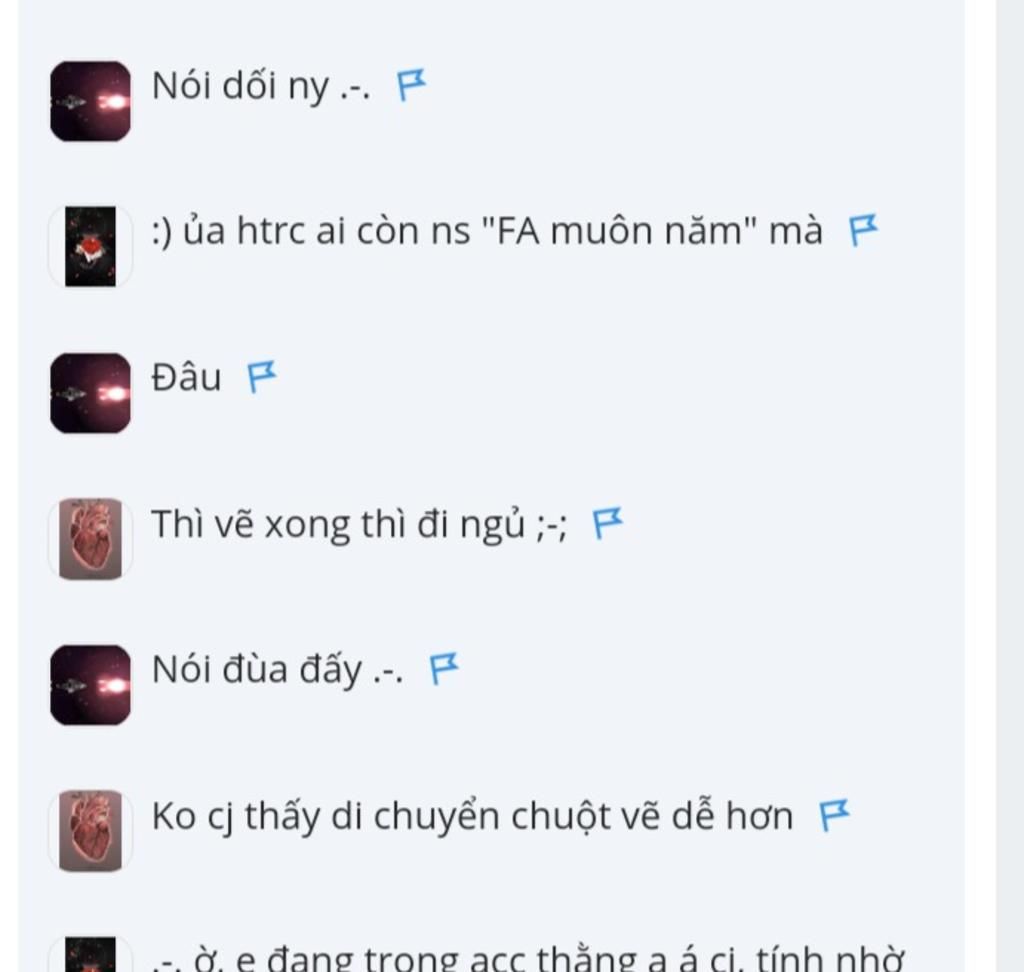Click the flag beside "Nói đùa đấy .-."
Screen dimensions: 1024x972
[444, 669]
